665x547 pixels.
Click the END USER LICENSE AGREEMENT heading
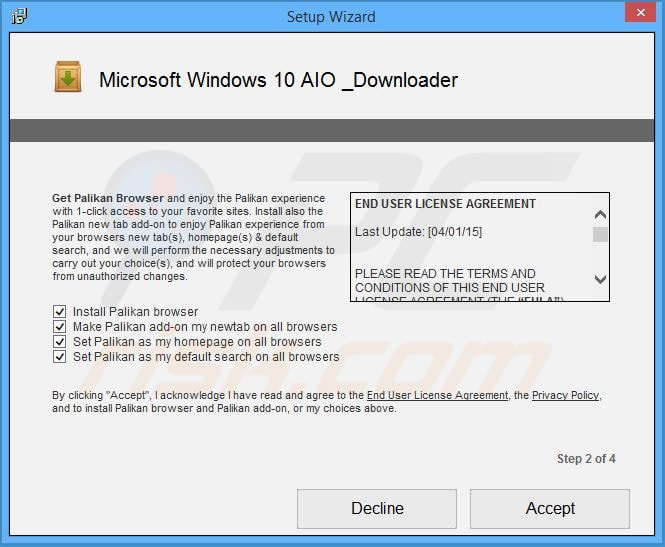pos(445,204)
